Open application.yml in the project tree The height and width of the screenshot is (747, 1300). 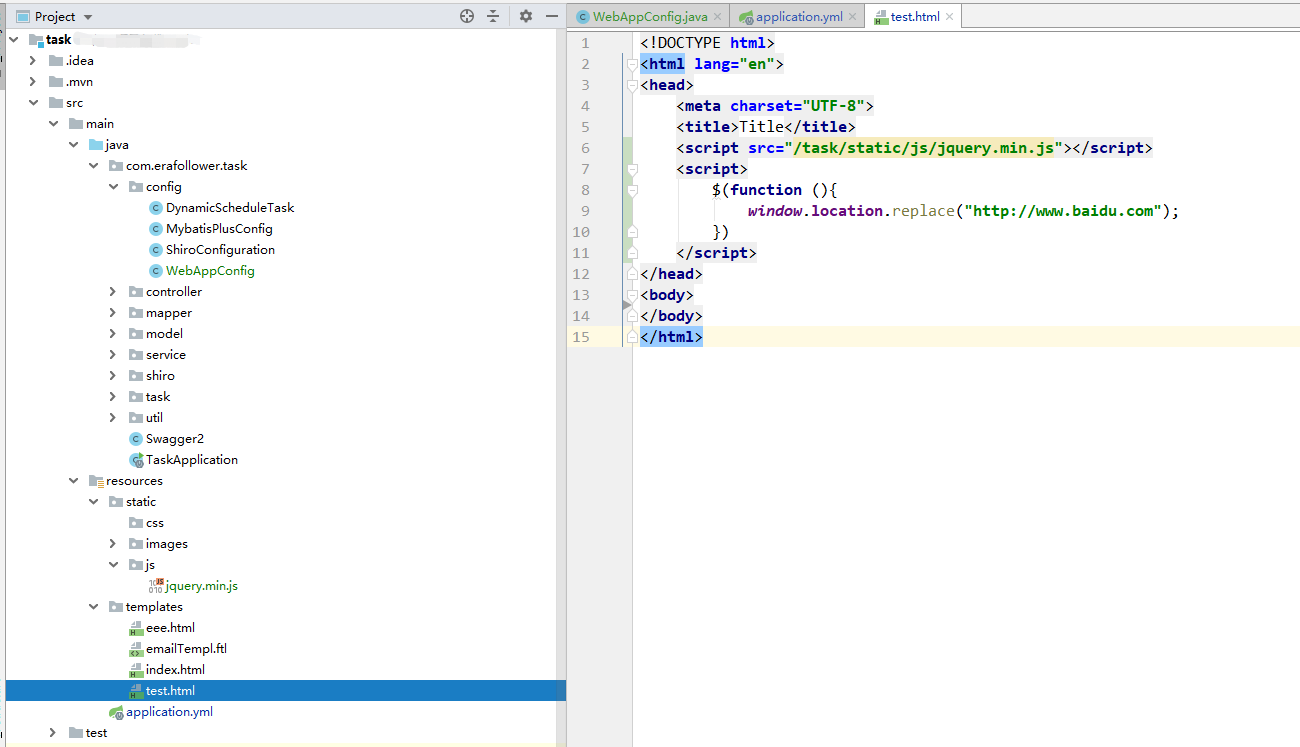pos(169,712)
